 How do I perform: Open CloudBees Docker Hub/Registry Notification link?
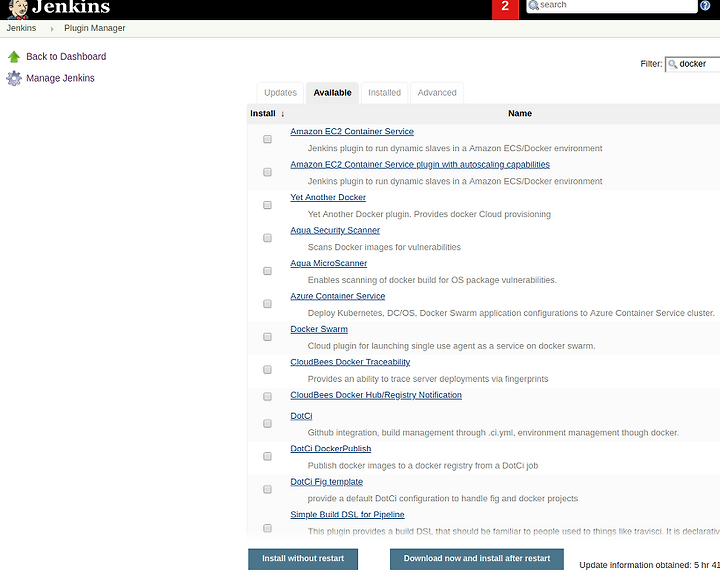pos(376,395)
